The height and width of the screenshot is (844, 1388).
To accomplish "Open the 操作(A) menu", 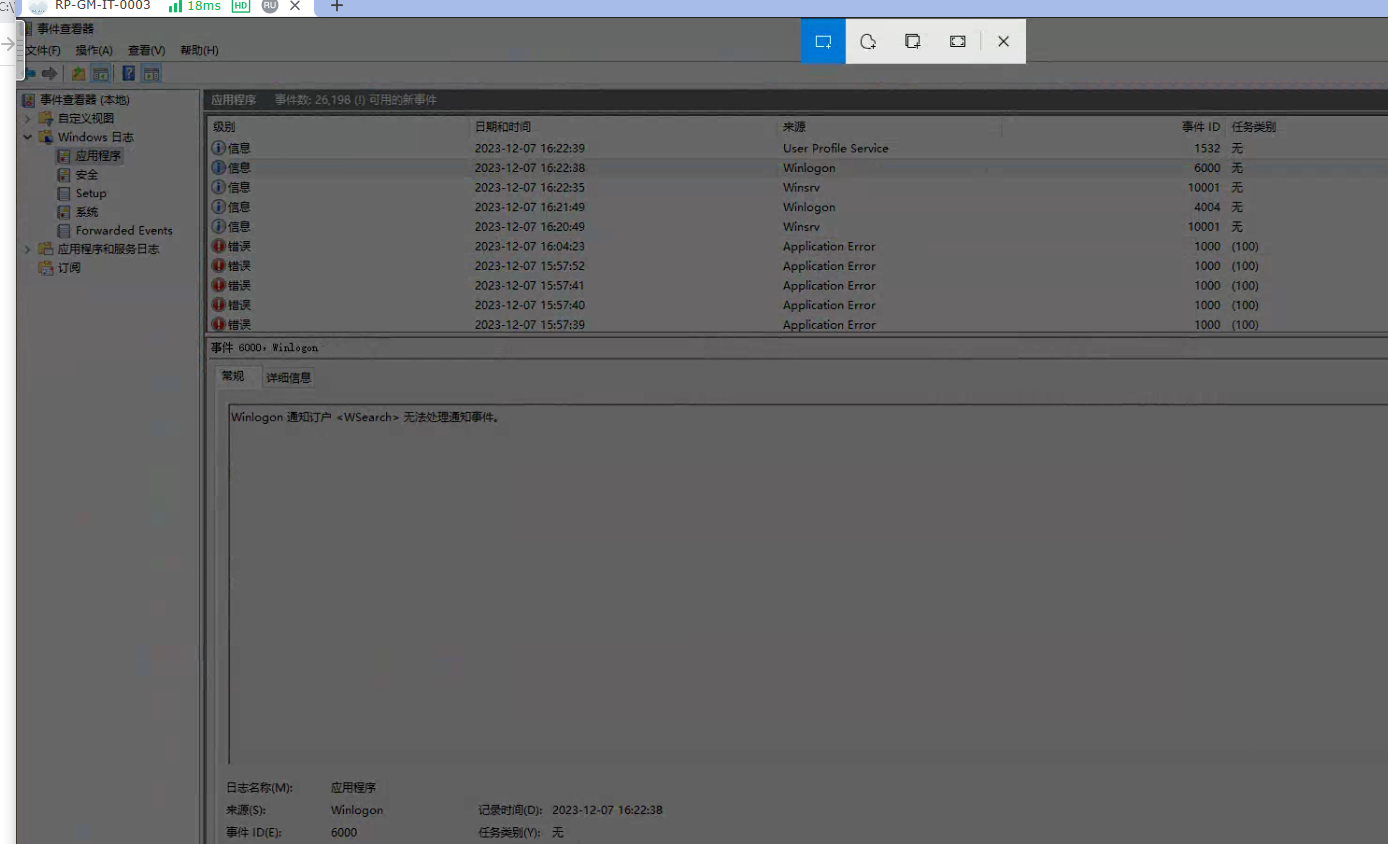I will [x=94, y=50].
